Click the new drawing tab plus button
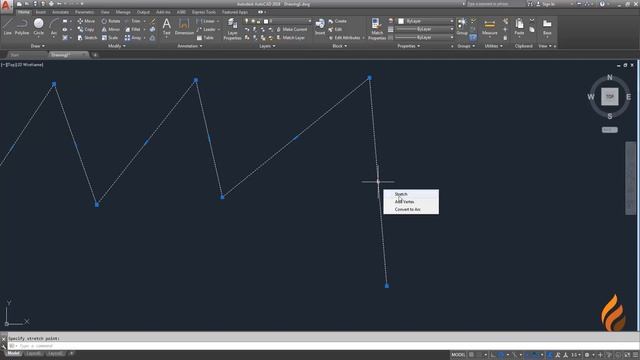This screenshot has height=360, width=640. click(95, 55)
